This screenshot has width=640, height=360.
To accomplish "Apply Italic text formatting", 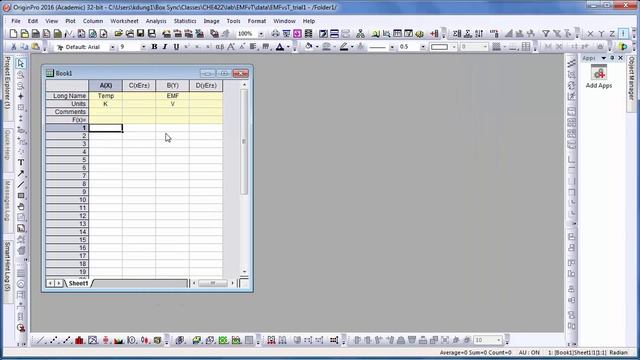I will pyautogui.click(x=165, y=47).
